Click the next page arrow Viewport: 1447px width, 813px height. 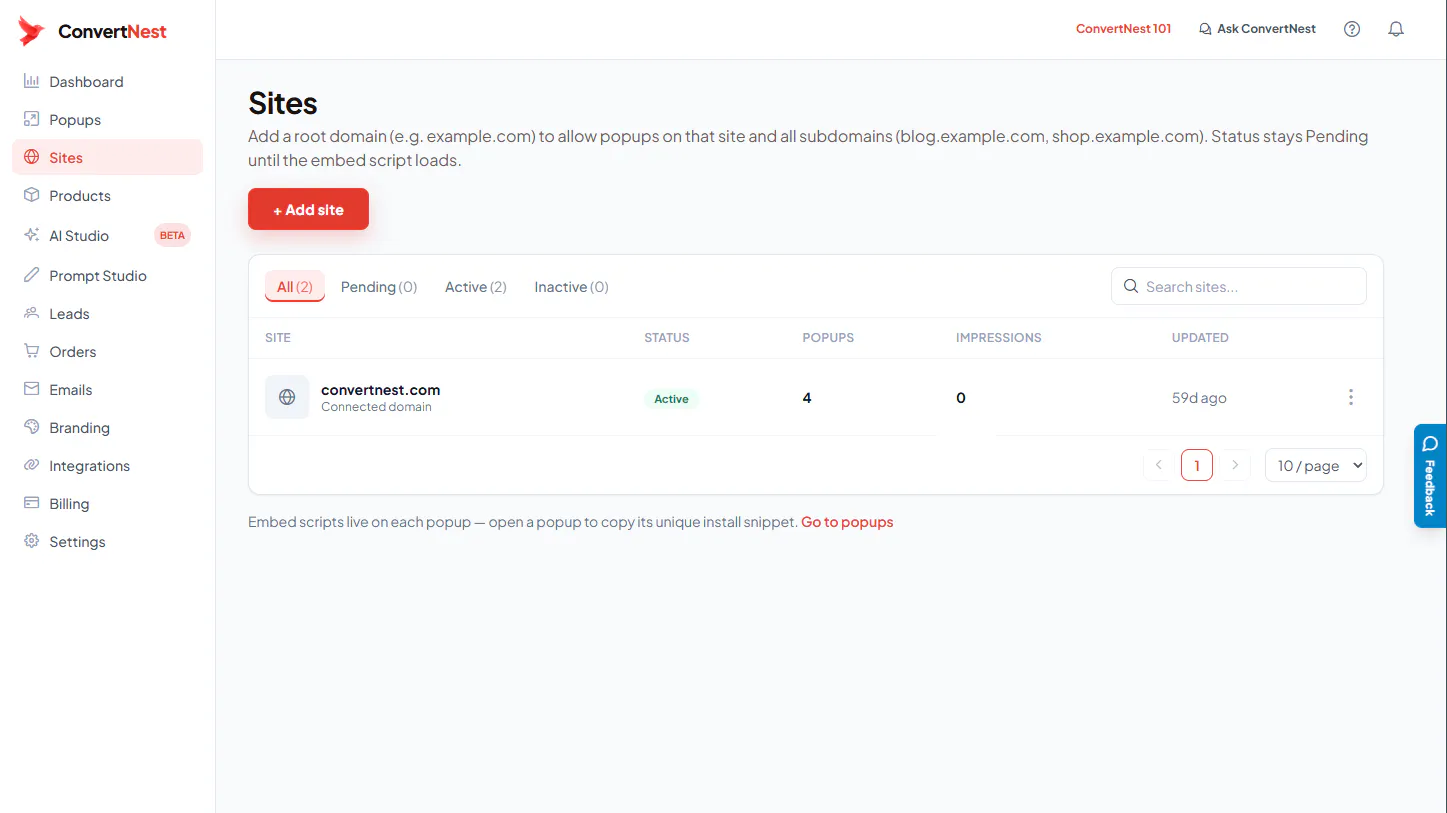[1235, 465]
